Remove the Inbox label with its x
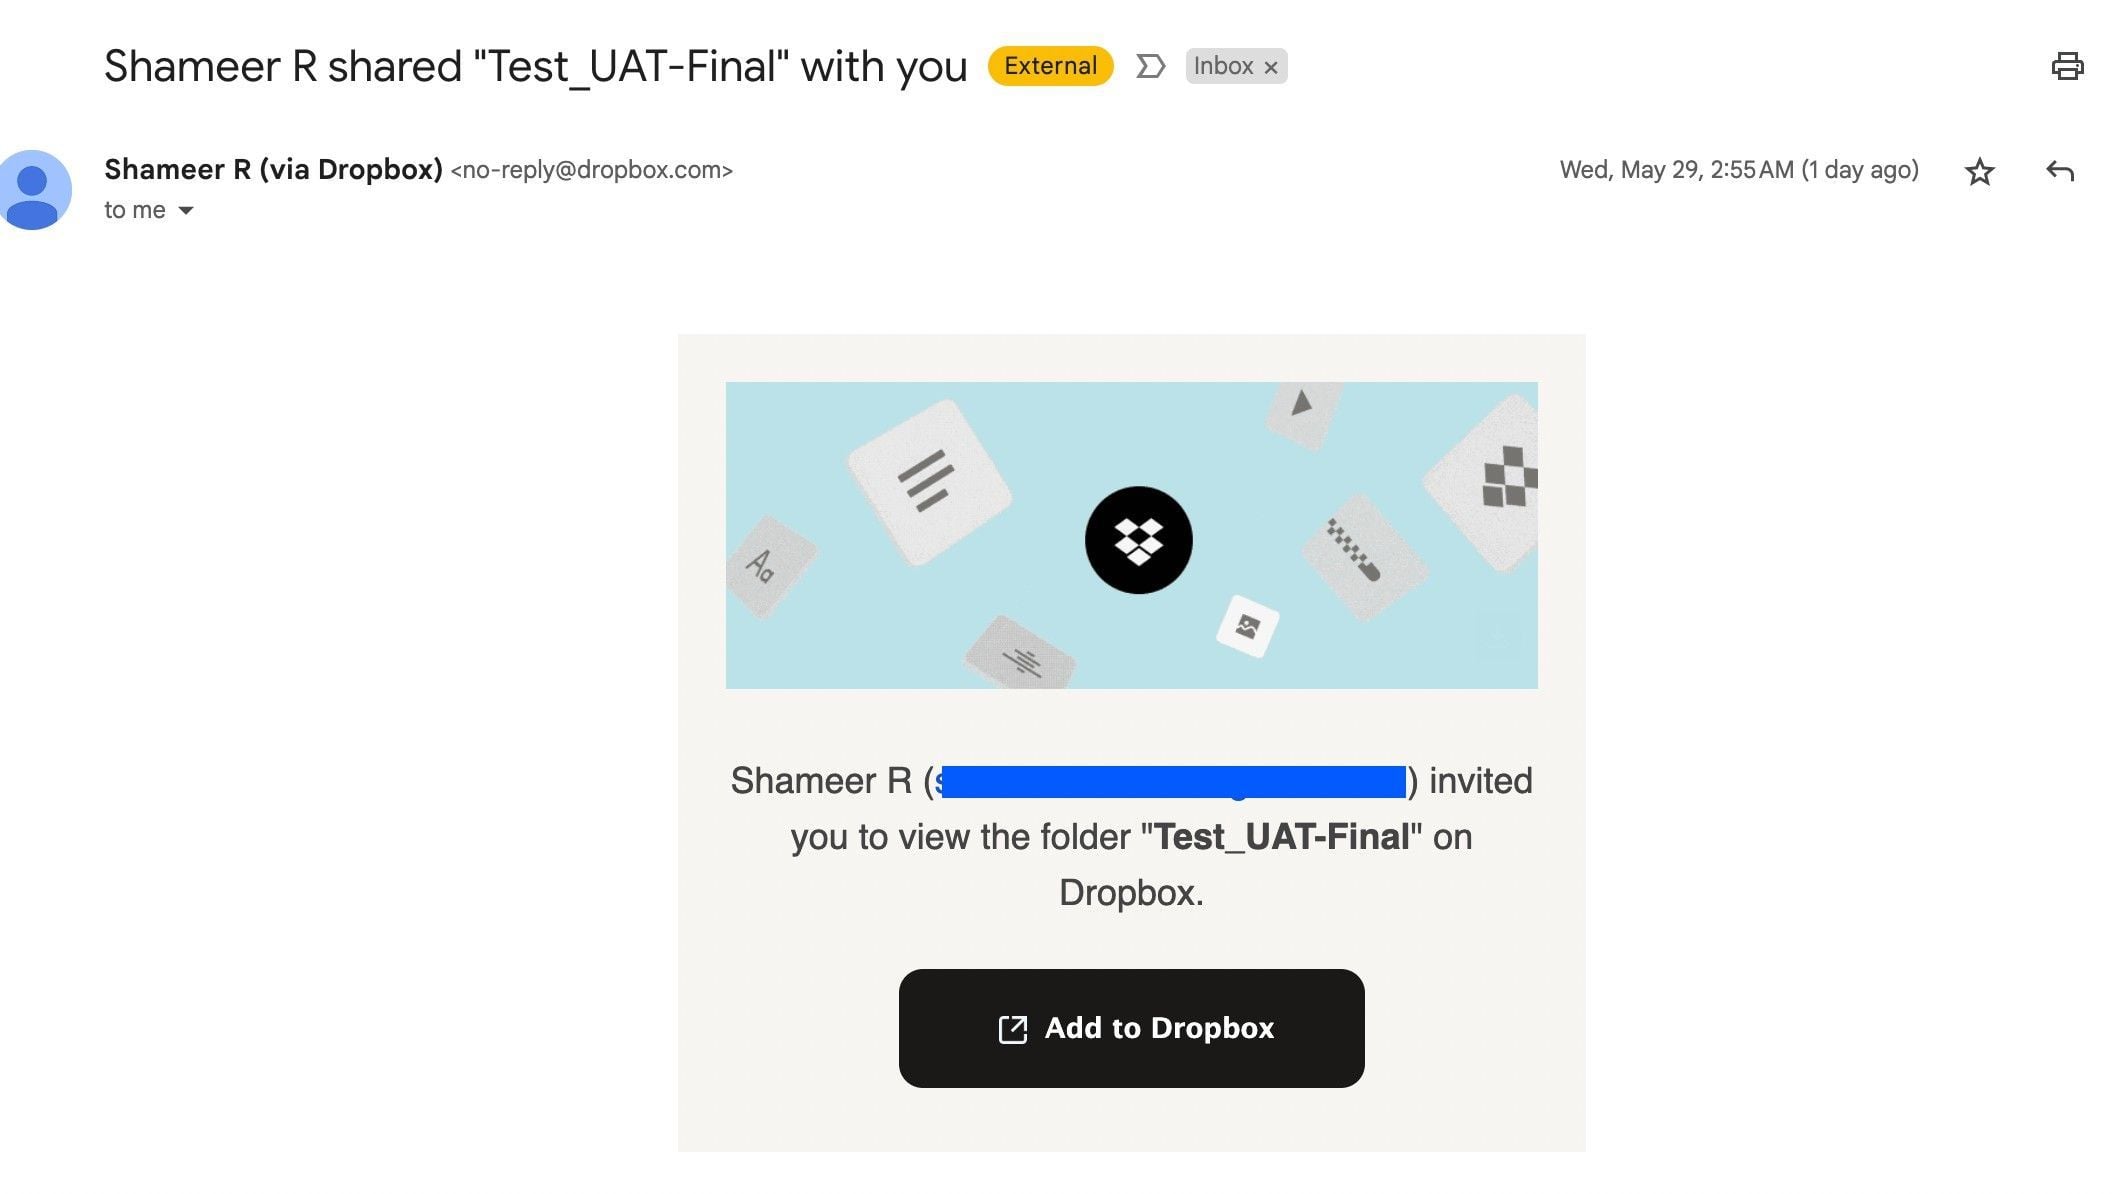This screenshot has height=1194, width=2112. [1271, 67]
